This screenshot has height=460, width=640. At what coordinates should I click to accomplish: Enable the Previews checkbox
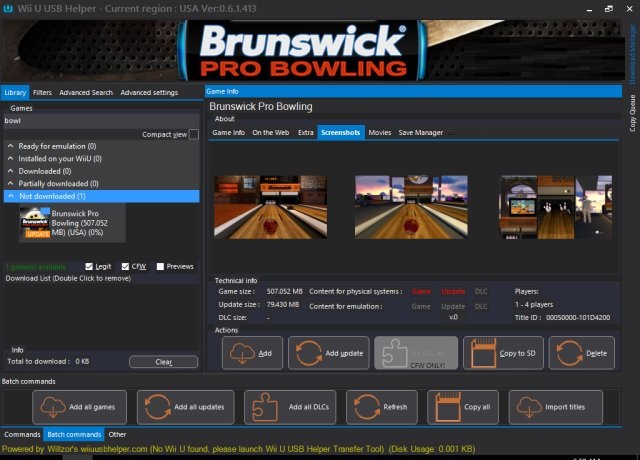(x=160, y=267)
